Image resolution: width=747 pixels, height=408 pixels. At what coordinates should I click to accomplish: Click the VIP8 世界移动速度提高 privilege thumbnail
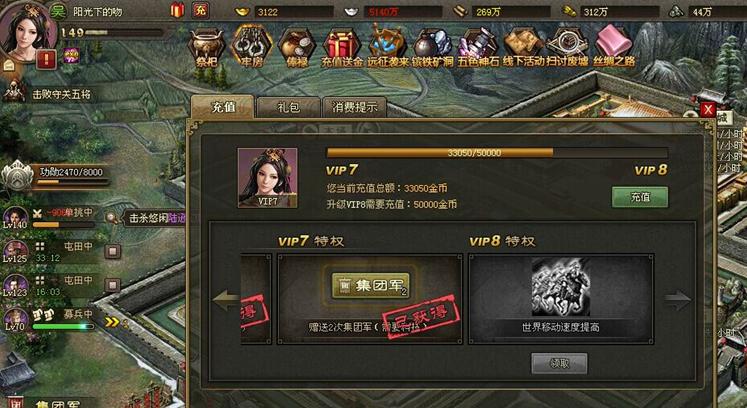[x=561, y=287]
